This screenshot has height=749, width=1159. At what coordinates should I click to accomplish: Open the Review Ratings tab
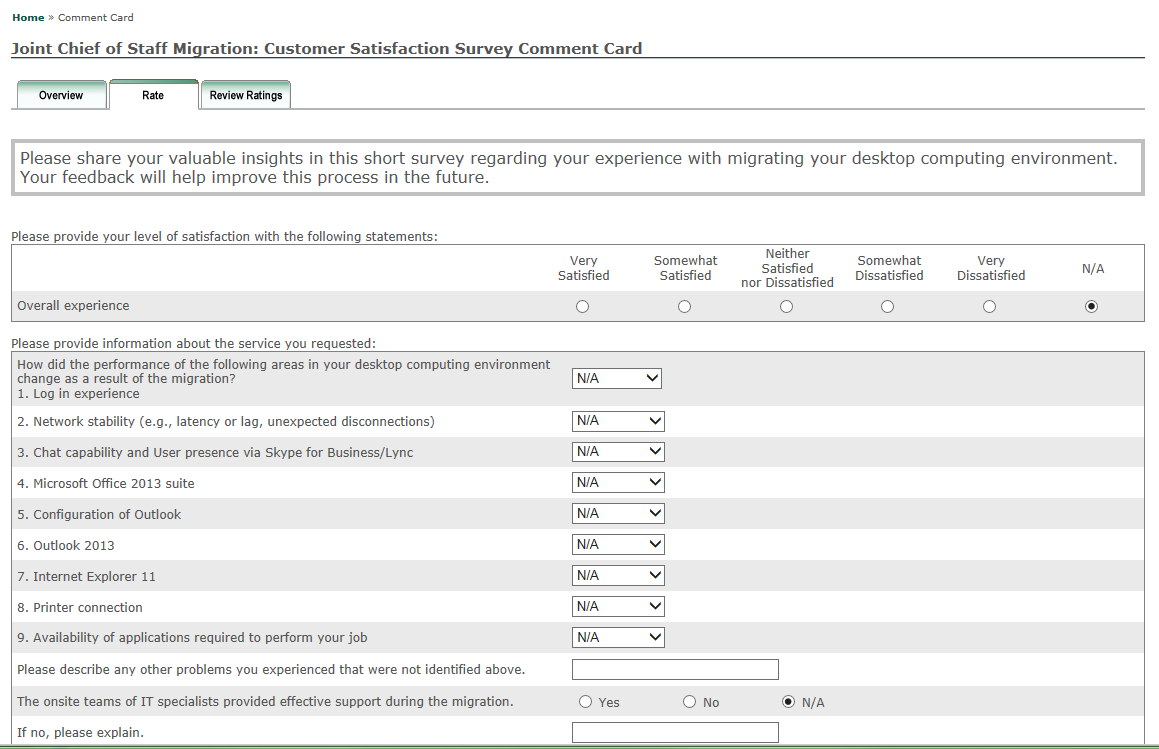[x=246, y=95]
